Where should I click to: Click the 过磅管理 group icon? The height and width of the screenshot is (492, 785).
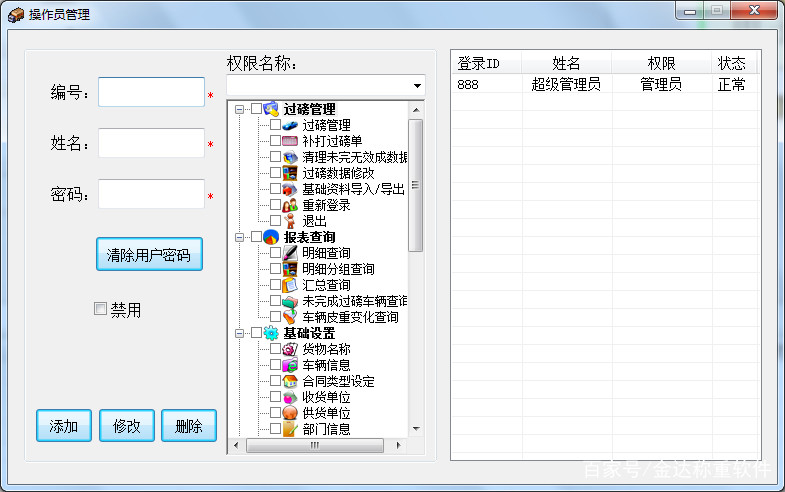(x=271, y=109)
